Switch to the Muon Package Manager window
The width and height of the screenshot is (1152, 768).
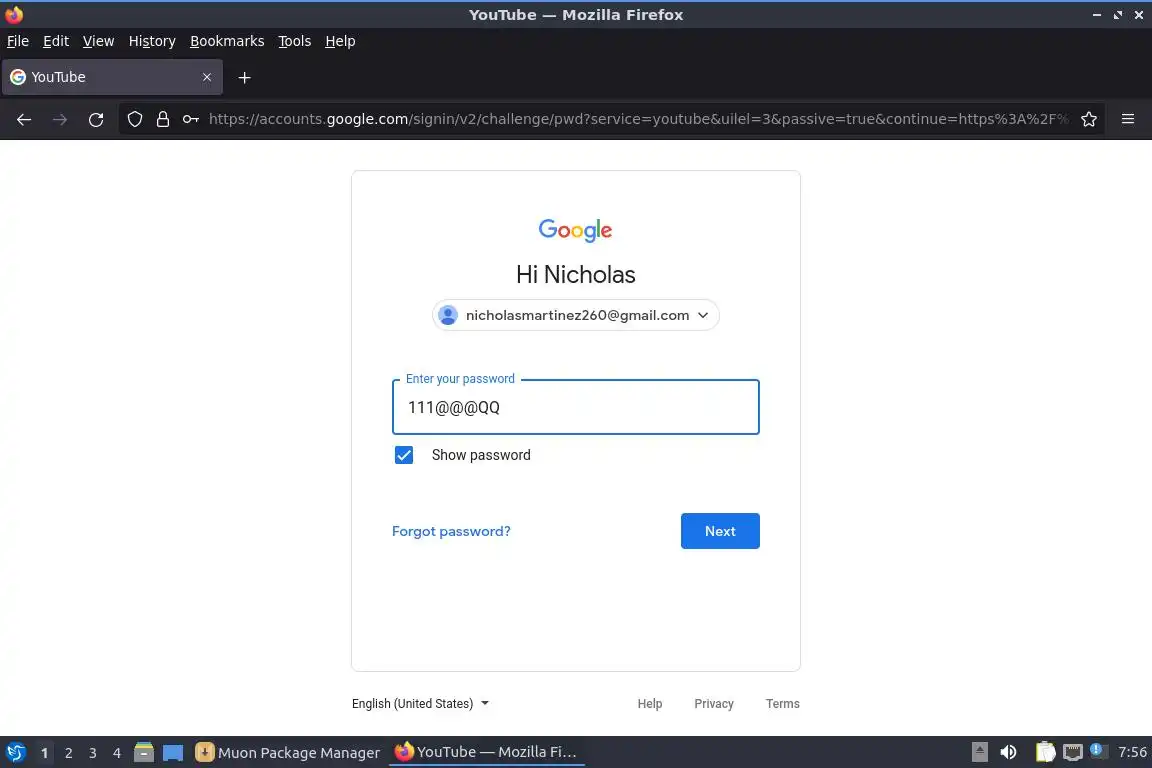coord(288,752)
